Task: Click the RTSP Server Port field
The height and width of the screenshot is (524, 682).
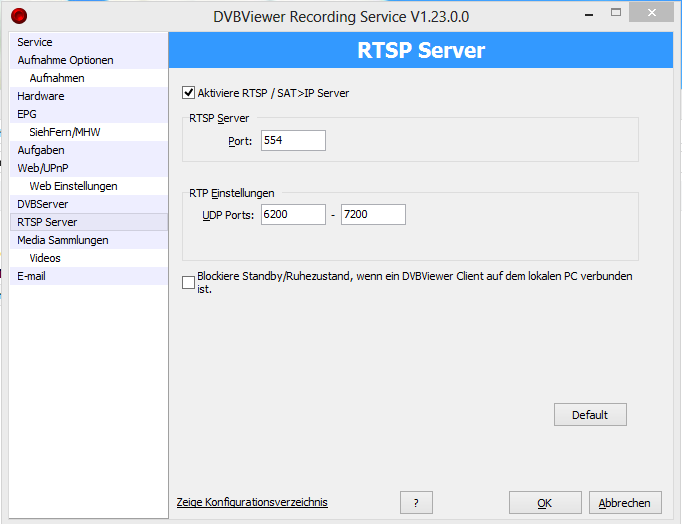Action: pyautogui.click(x=293, y=141)
